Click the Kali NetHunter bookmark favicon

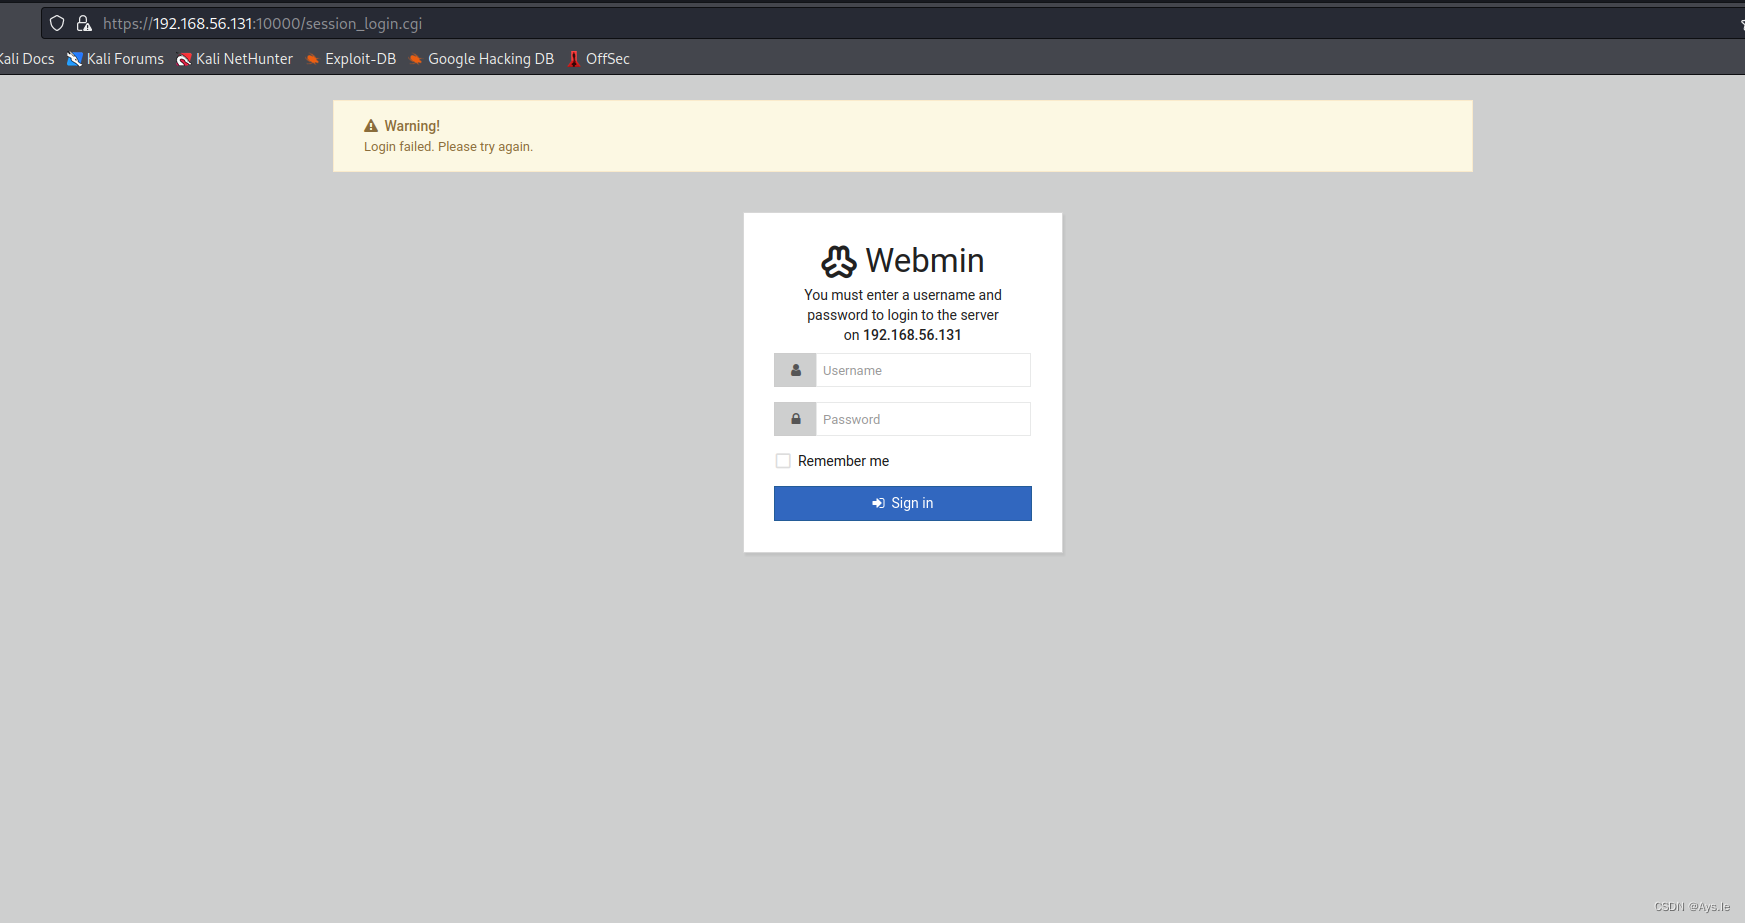[x=184, y=59]
